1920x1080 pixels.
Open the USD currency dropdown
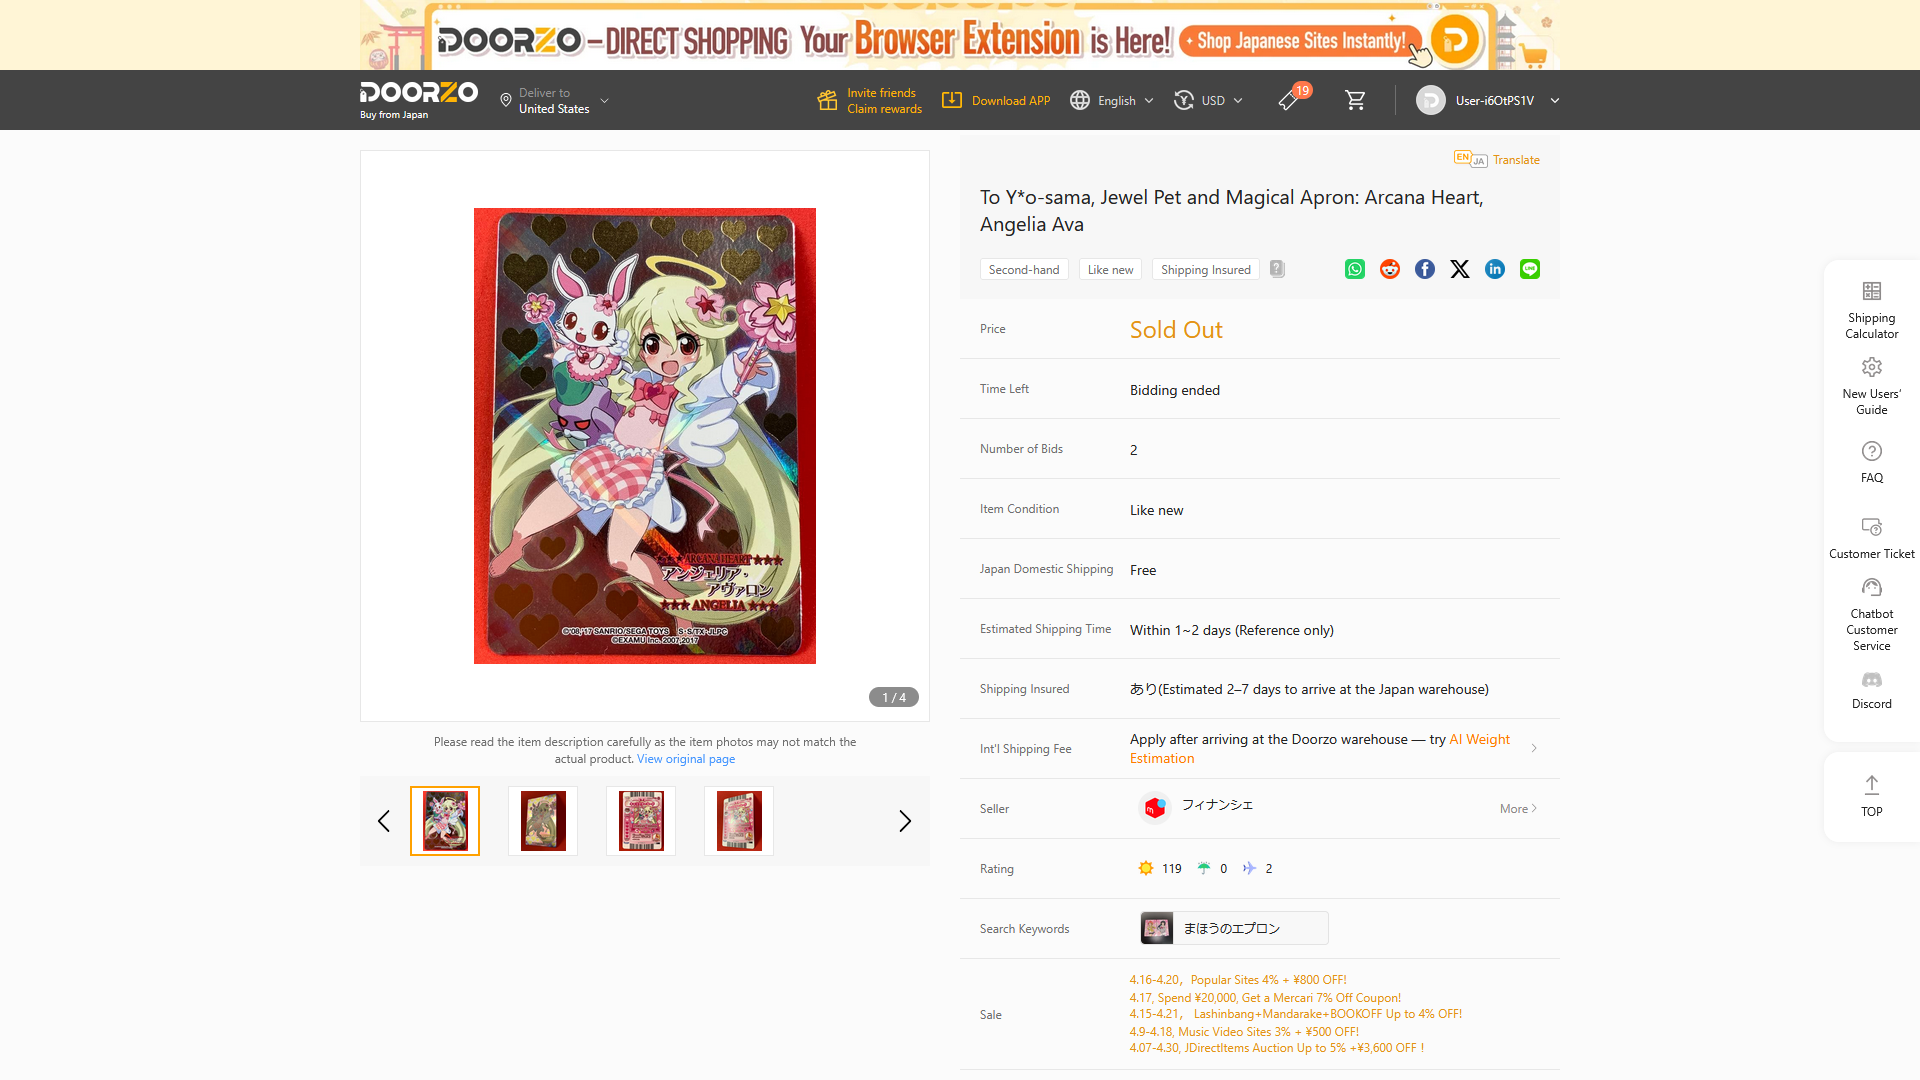point(1208,100)
